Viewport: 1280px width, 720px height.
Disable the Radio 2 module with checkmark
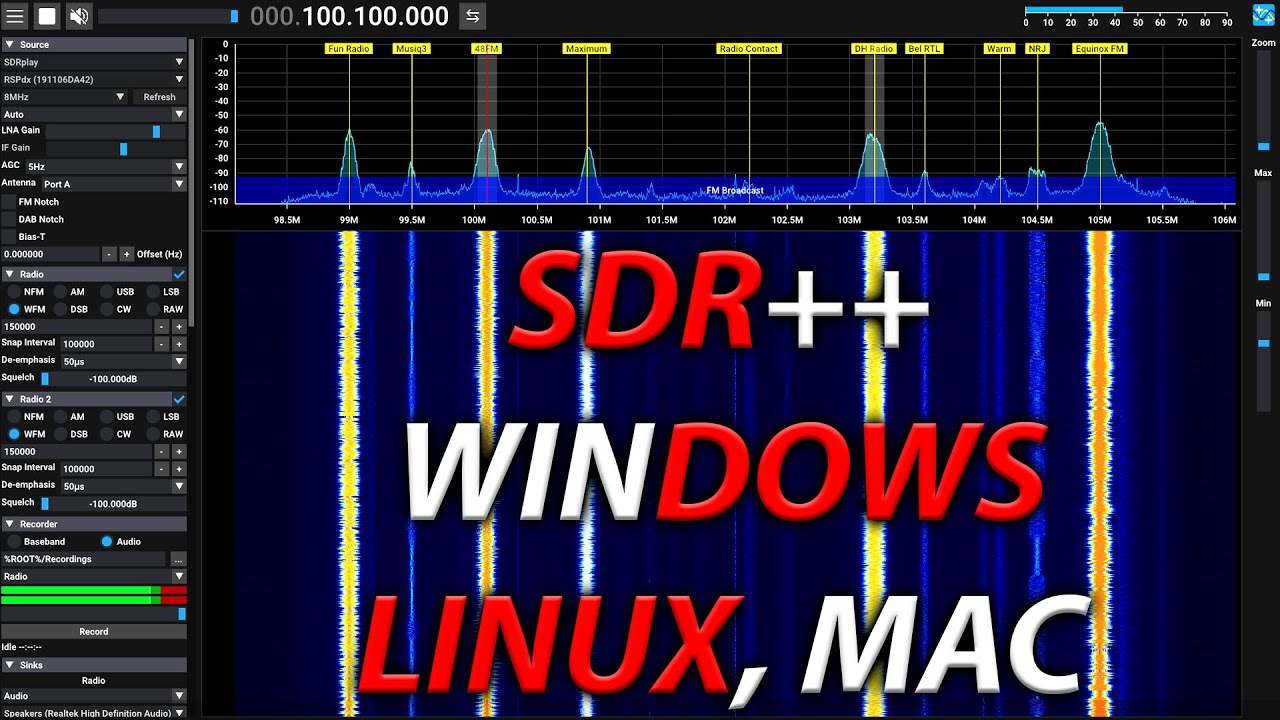179,399
